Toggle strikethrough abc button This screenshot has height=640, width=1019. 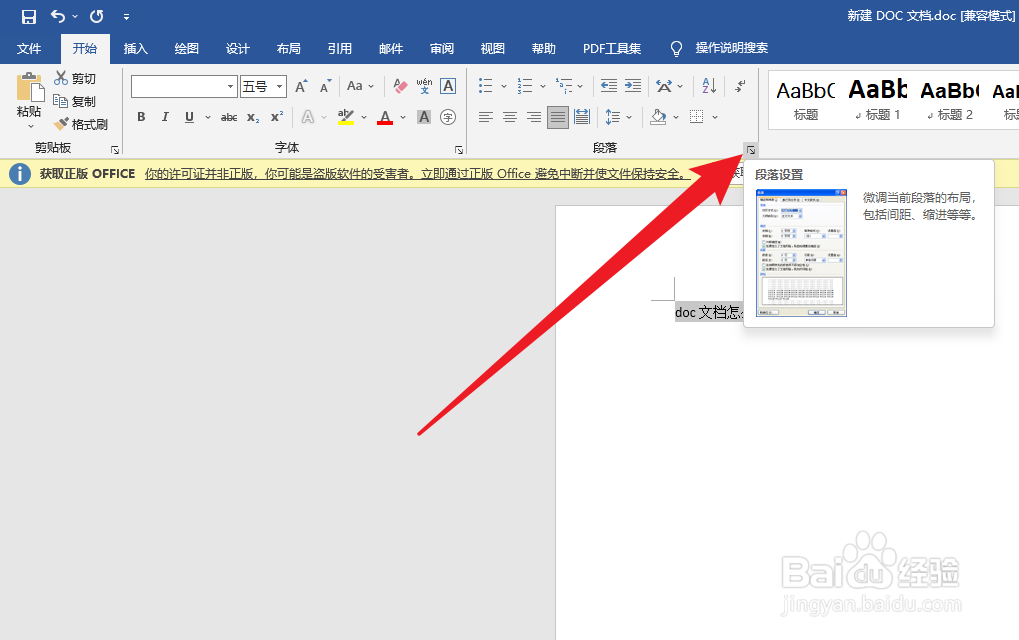coord(229,118)
